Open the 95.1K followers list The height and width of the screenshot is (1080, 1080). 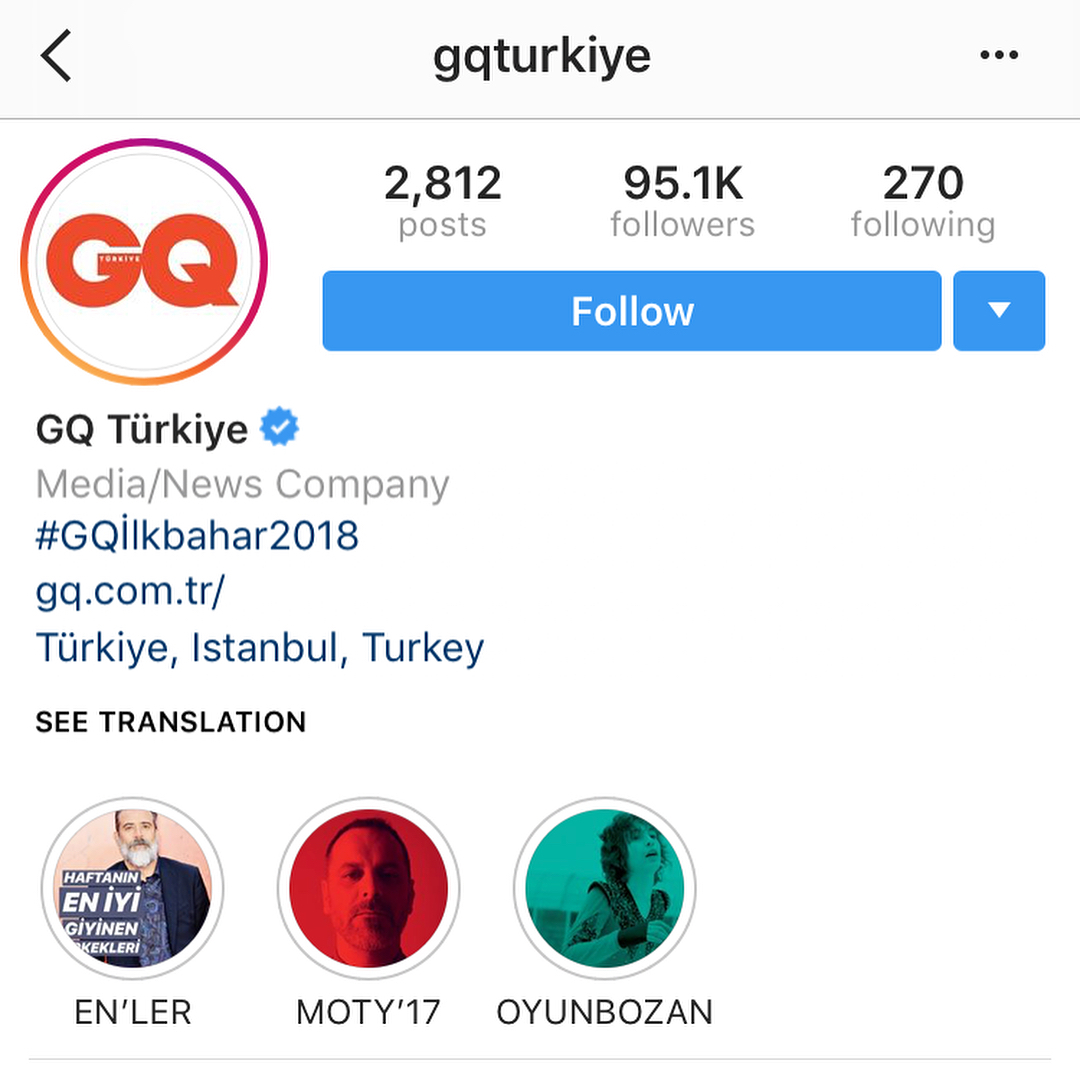pos(683,201)
